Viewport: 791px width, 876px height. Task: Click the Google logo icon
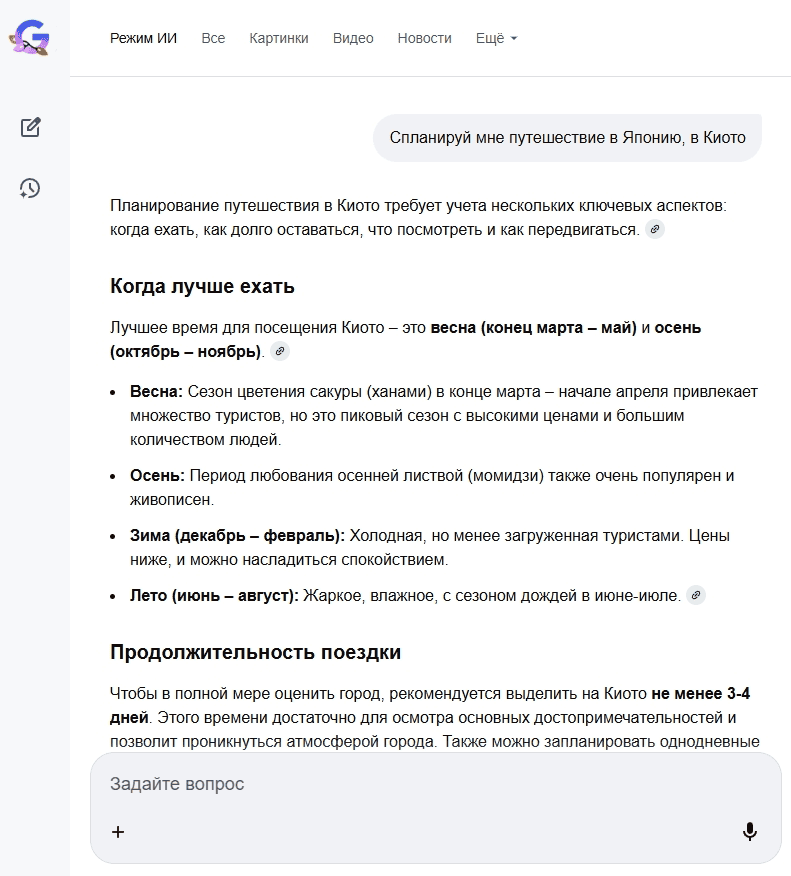click(30, 38)
